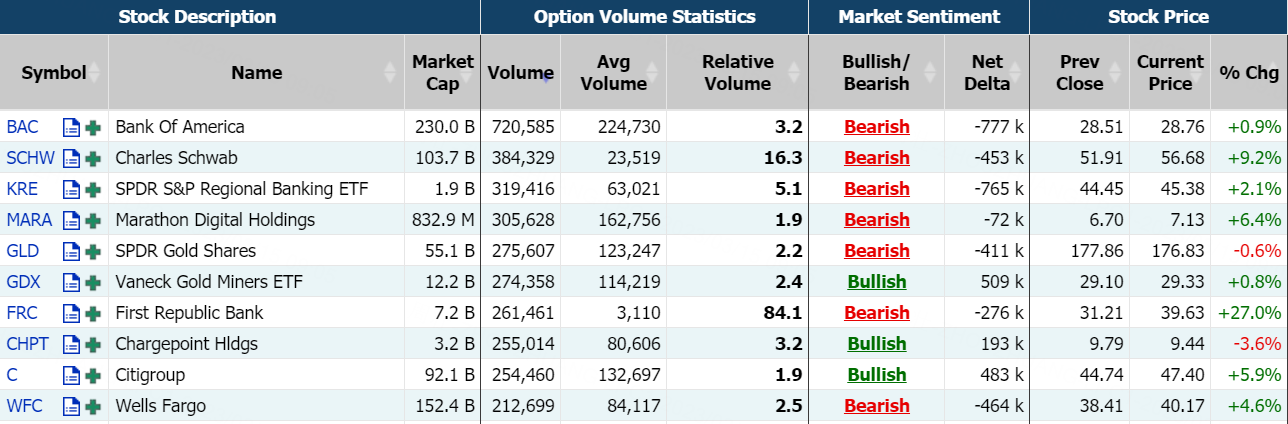Open the GDX symbol link
The height and width of the screenshot is (424, 1288).
click(23, 282)
